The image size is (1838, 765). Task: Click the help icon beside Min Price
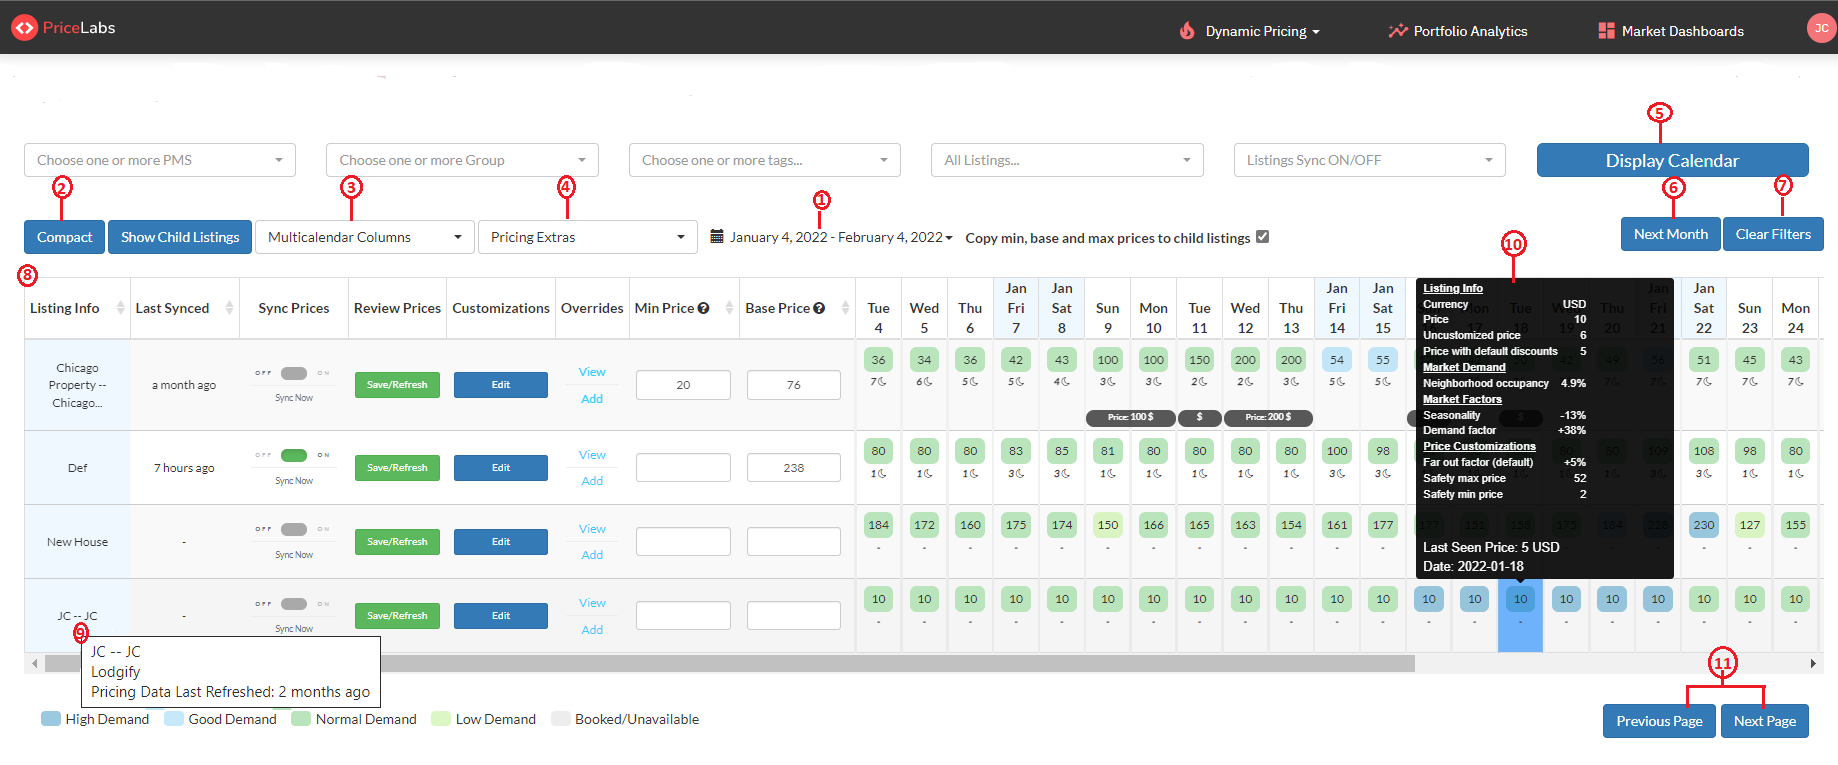click(x=703, y=308)
